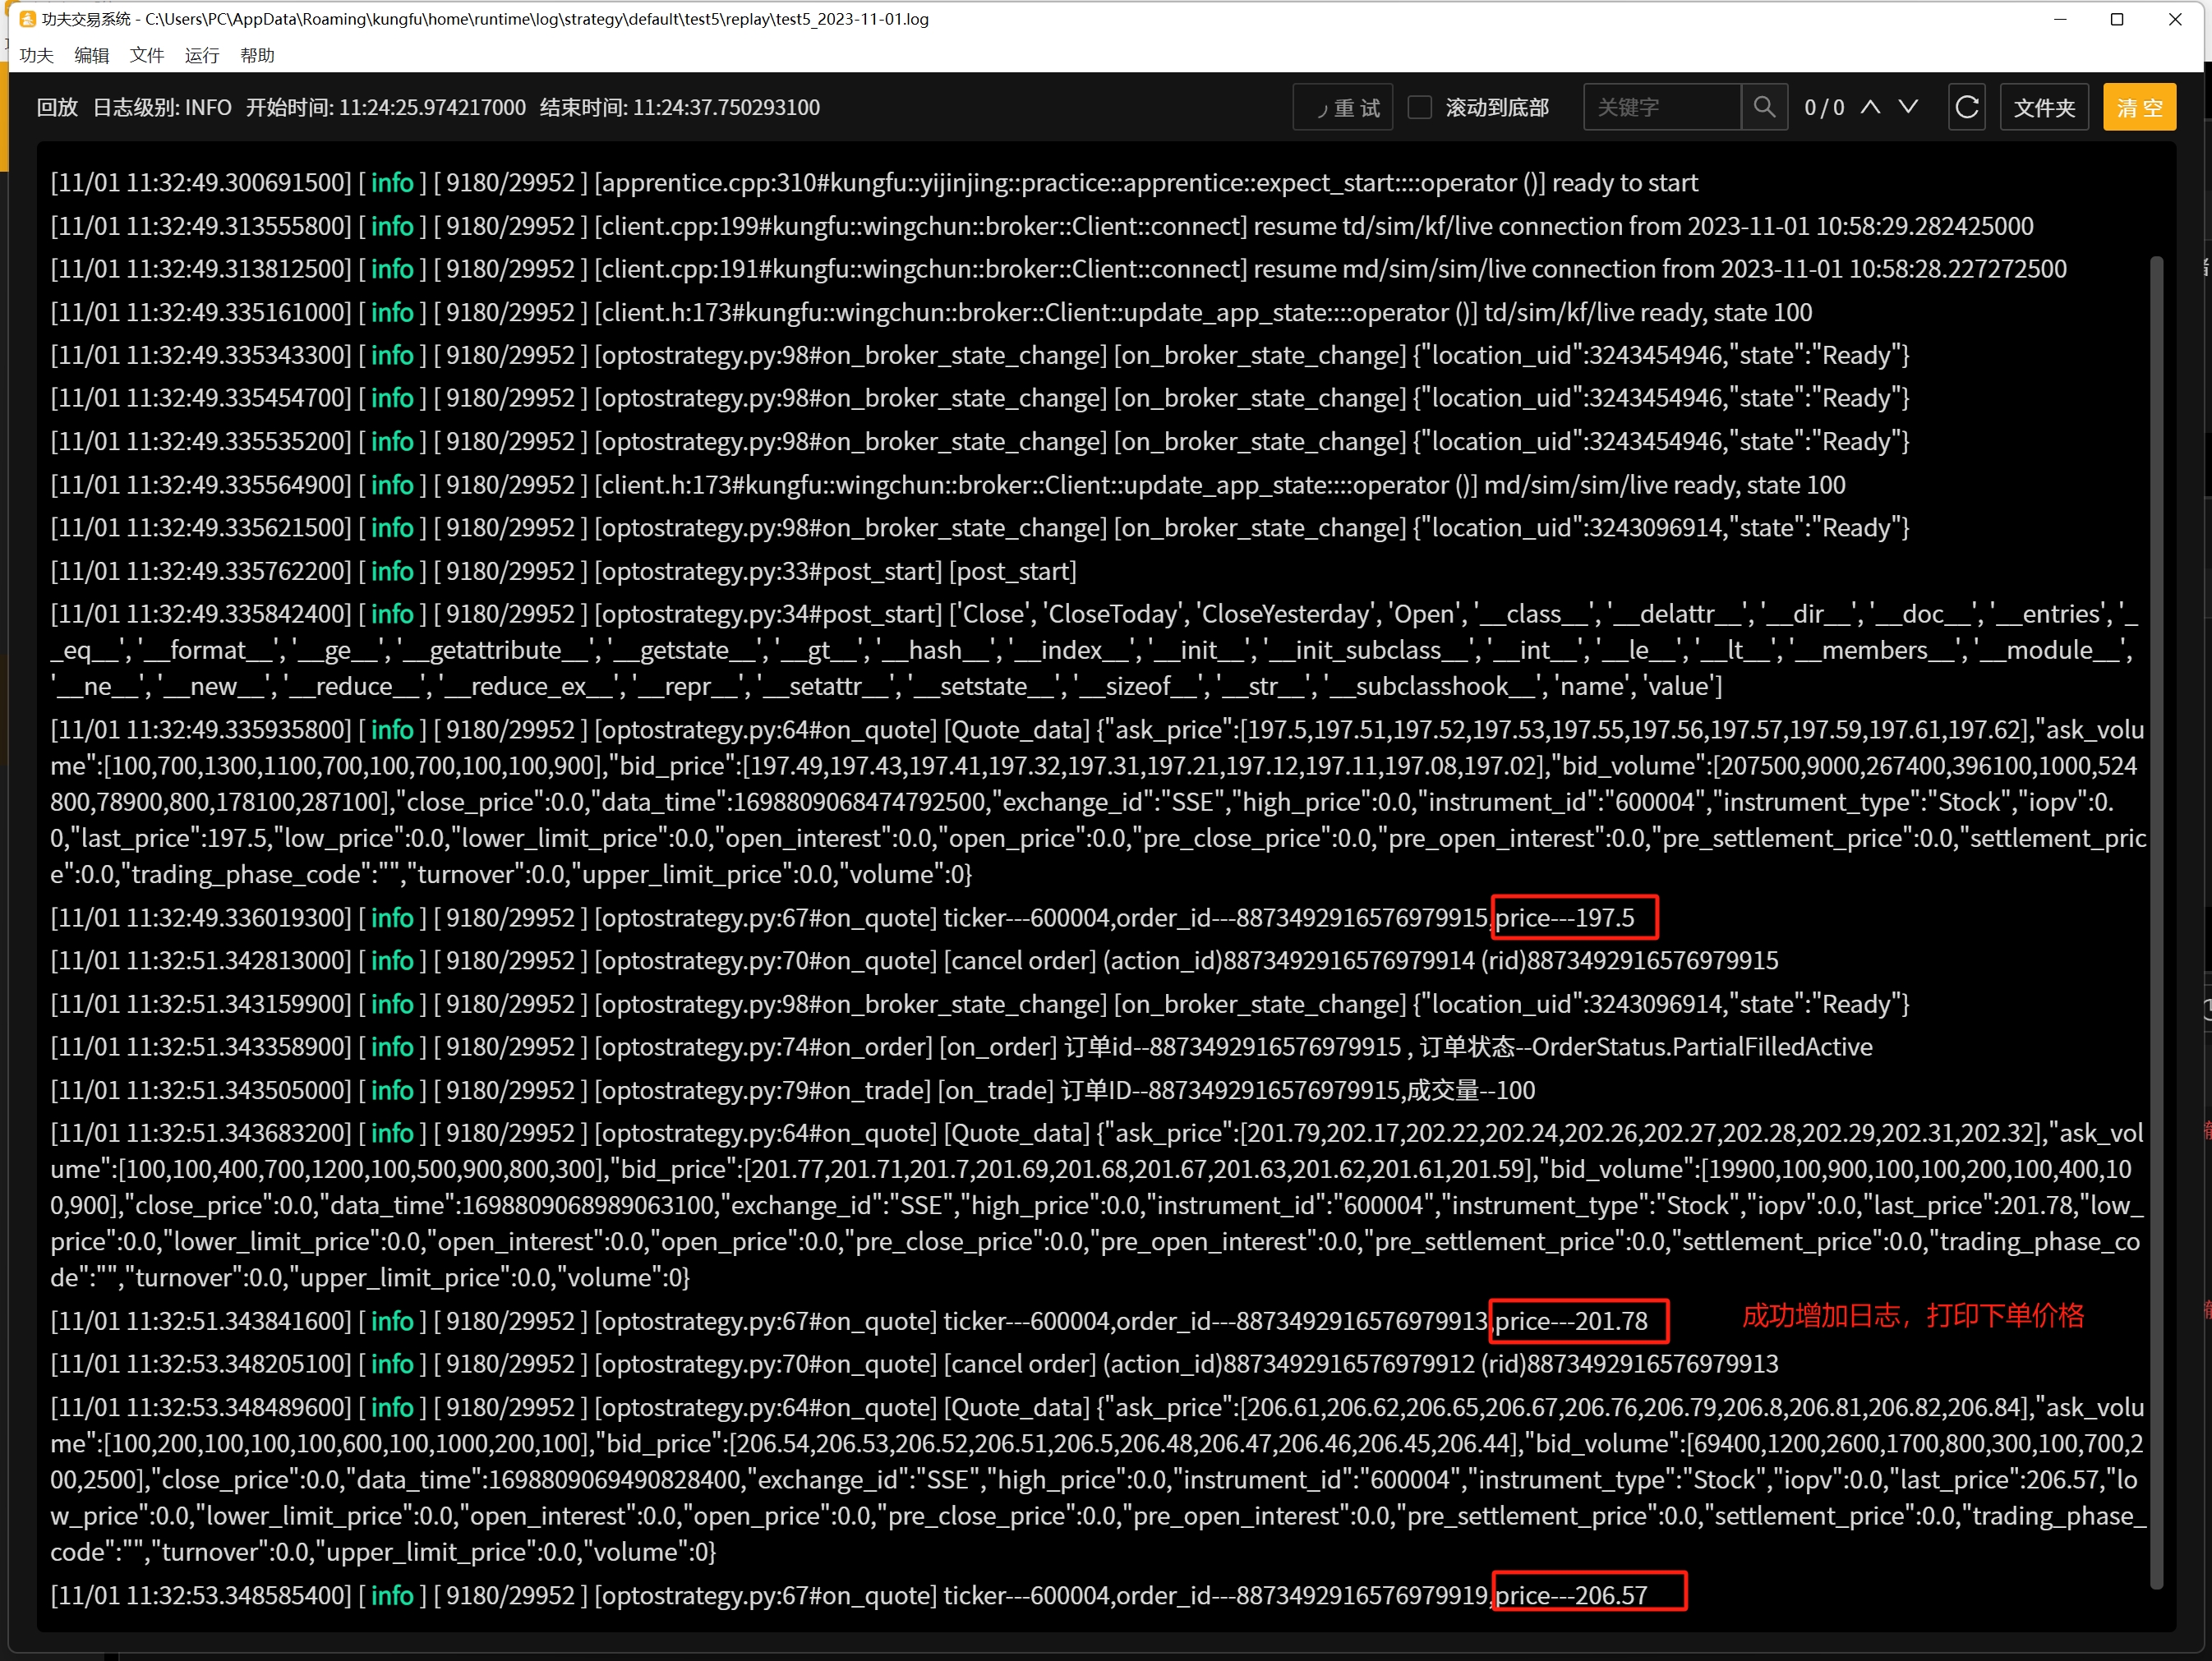Click the on_trade 成交量--100 log line
Image resolution: width=2212 pixels, height=1661 pixels.
792,1090
